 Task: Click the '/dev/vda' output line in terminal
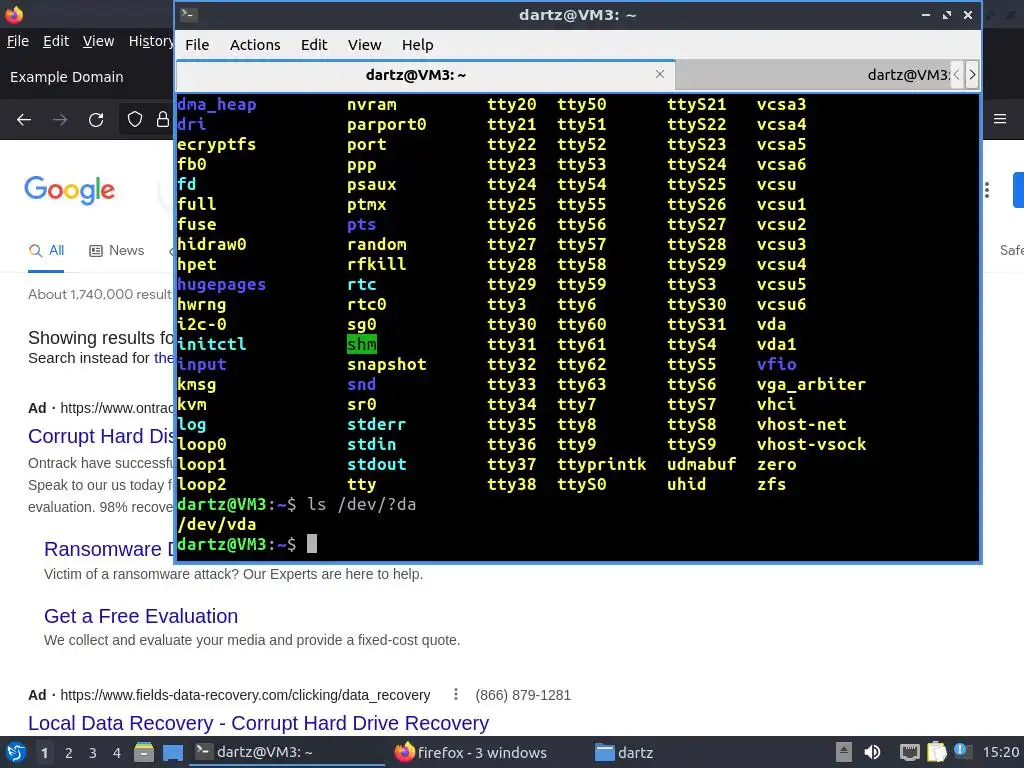217,524
